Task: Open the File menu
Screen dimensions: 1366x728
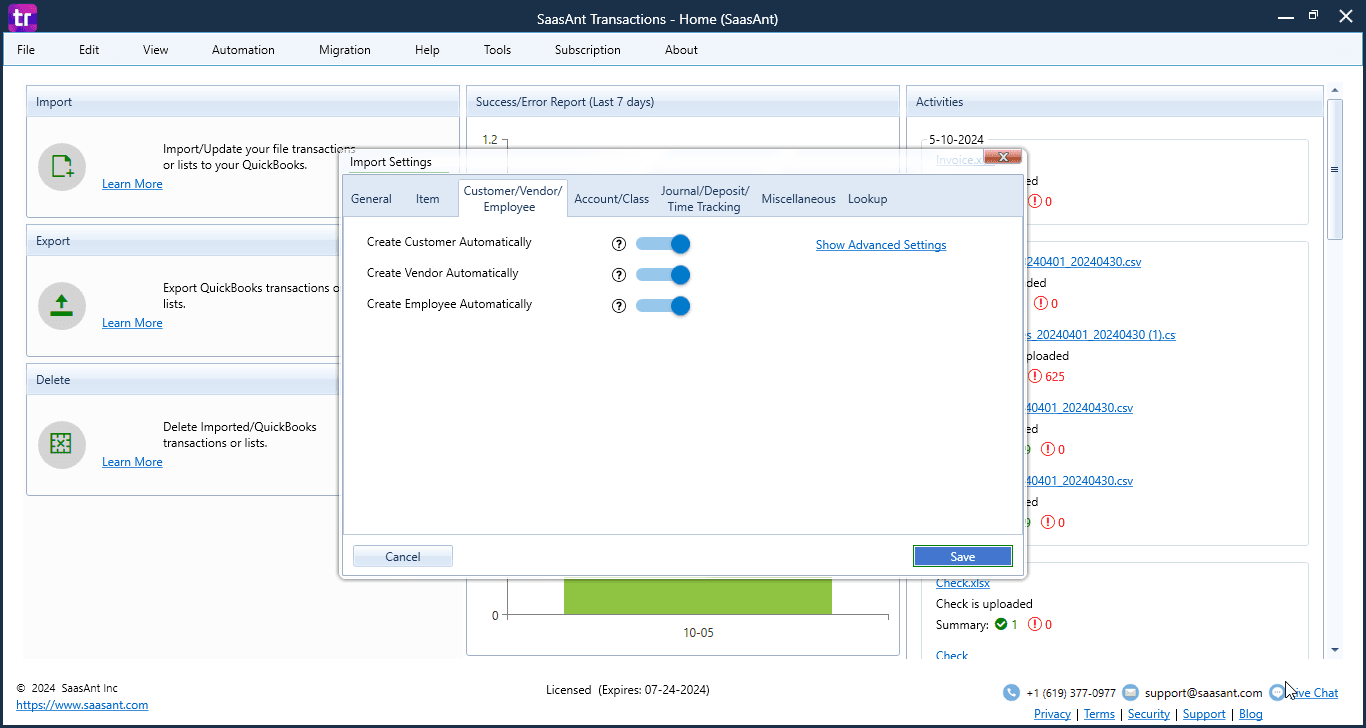Action: point(26,50)
